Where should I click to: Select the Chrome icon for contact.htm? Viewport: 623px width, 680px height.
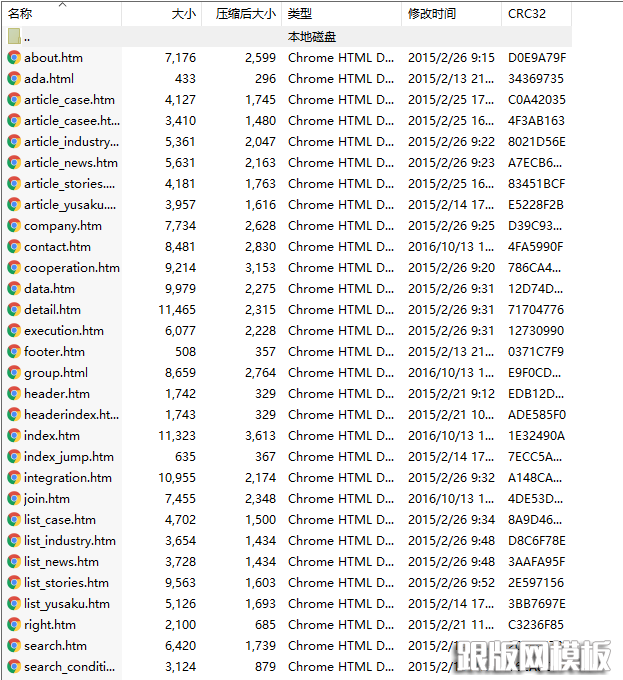[x=14, y=247]
